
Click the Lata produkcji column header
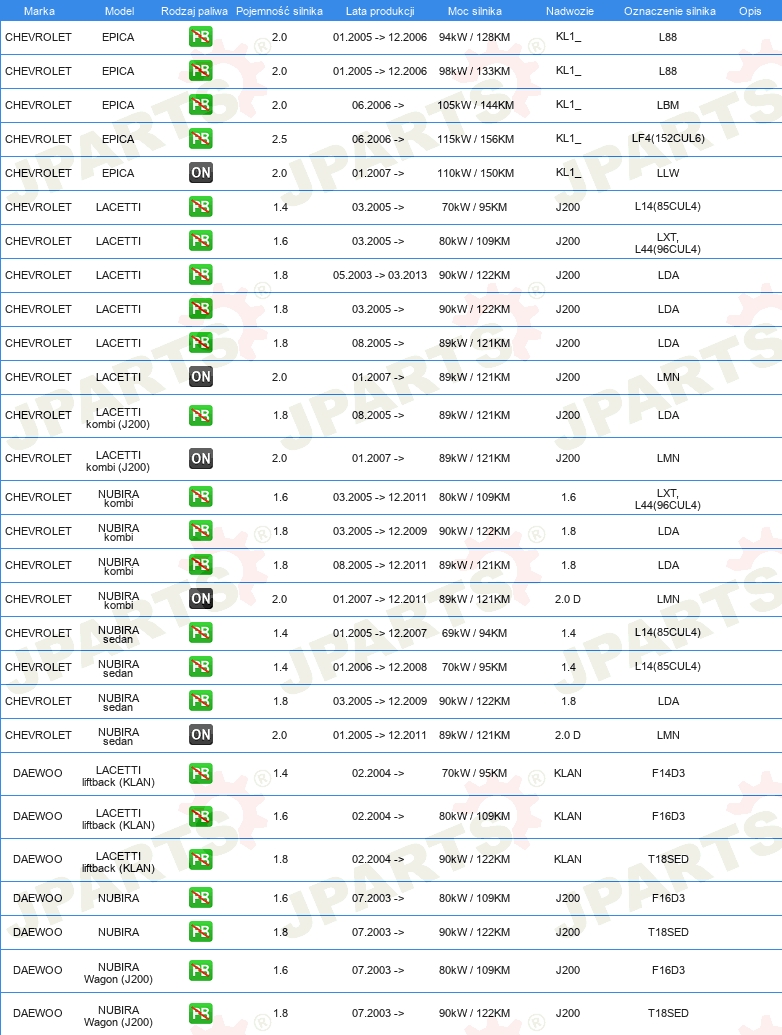click(380, 11)
